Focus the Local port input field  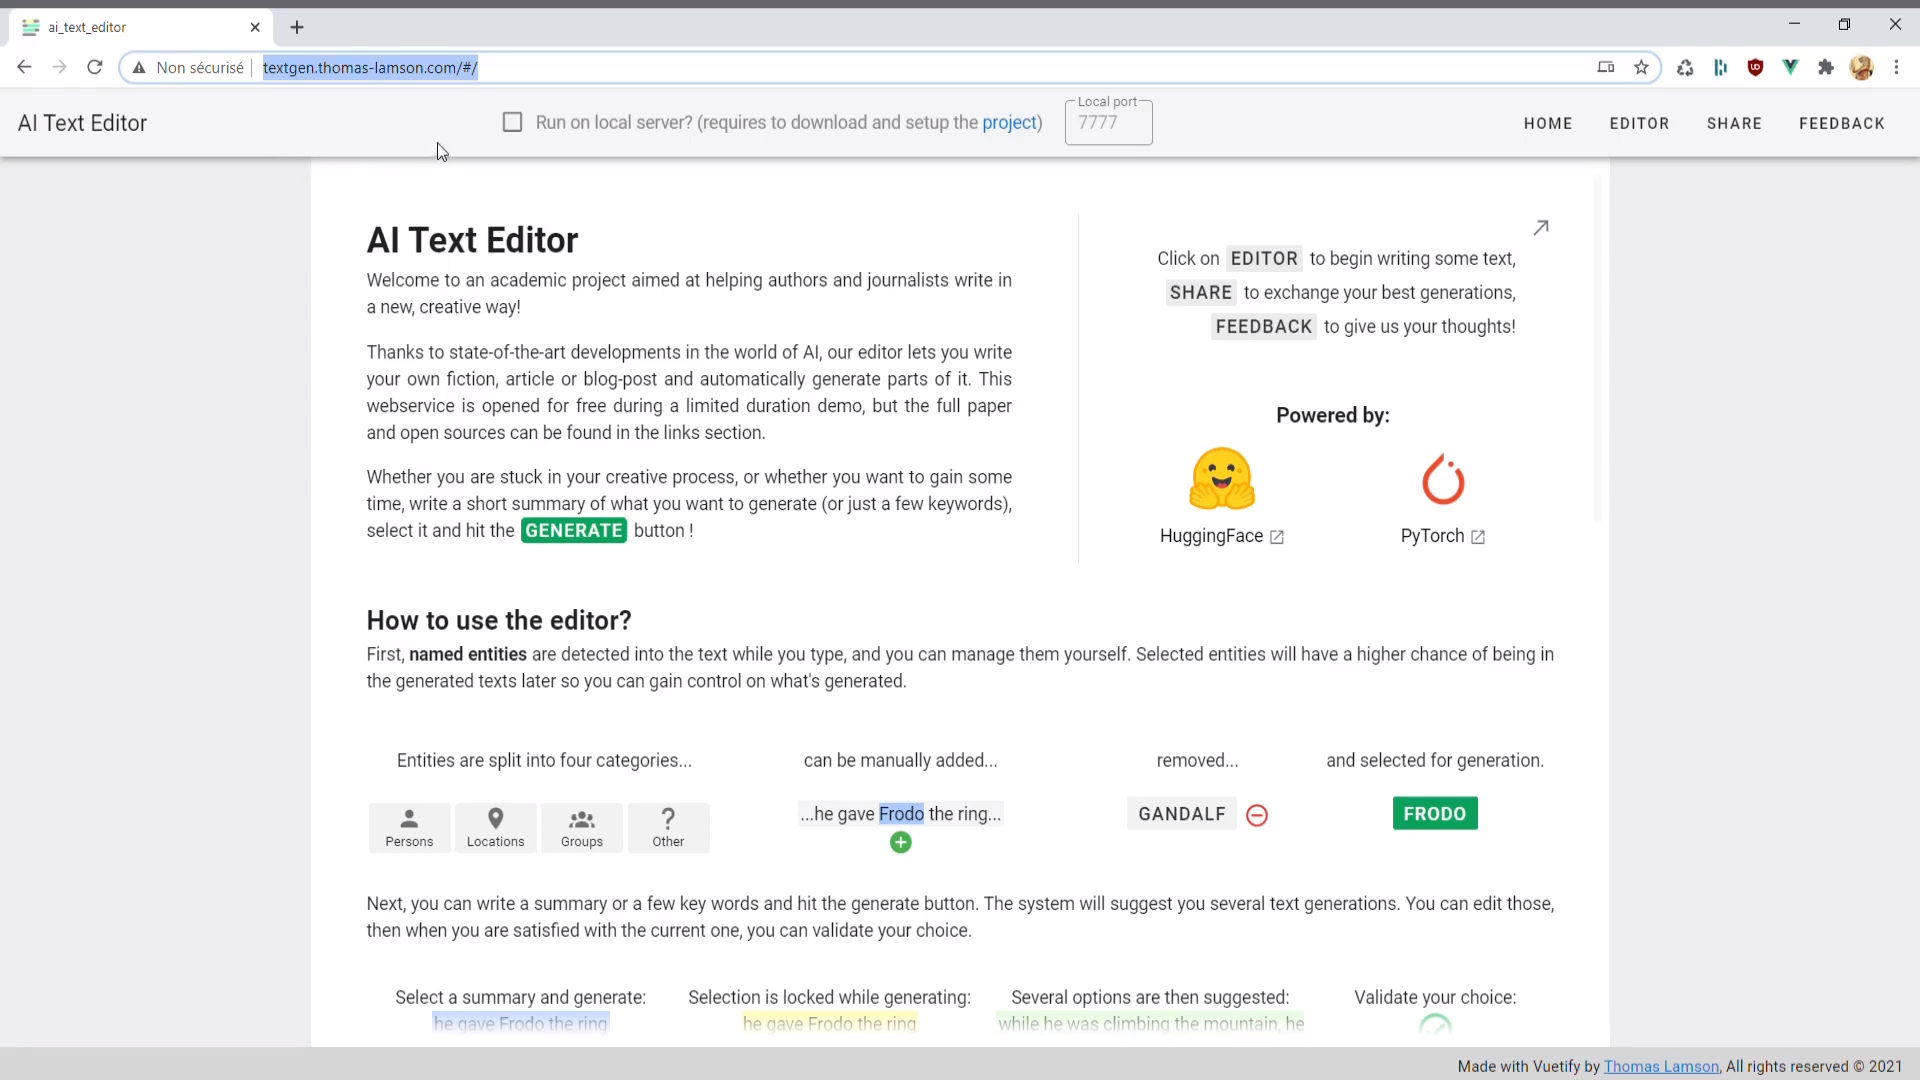tap(1108, 123)
